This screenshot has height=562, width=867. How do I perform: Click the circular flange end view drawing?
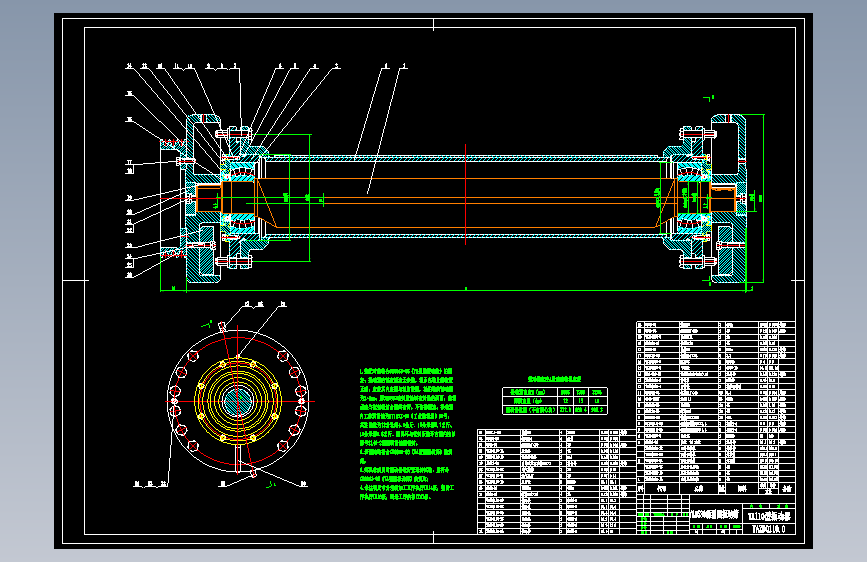[238, 401]
